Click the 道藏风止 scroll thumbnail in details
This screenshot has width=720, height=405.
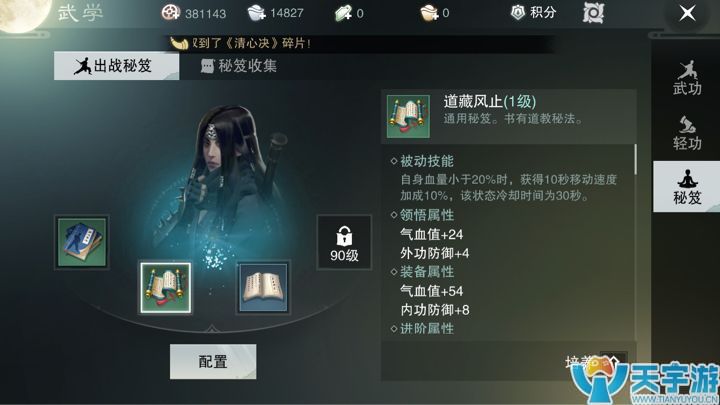pyautogui.click(x=408, y=116)
